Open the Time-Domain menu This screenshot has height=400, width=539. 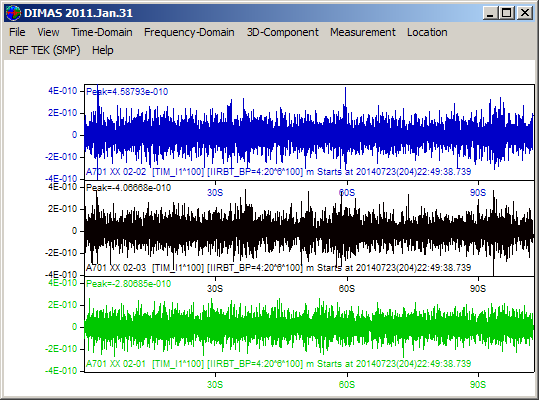click(x=102, y=32)
